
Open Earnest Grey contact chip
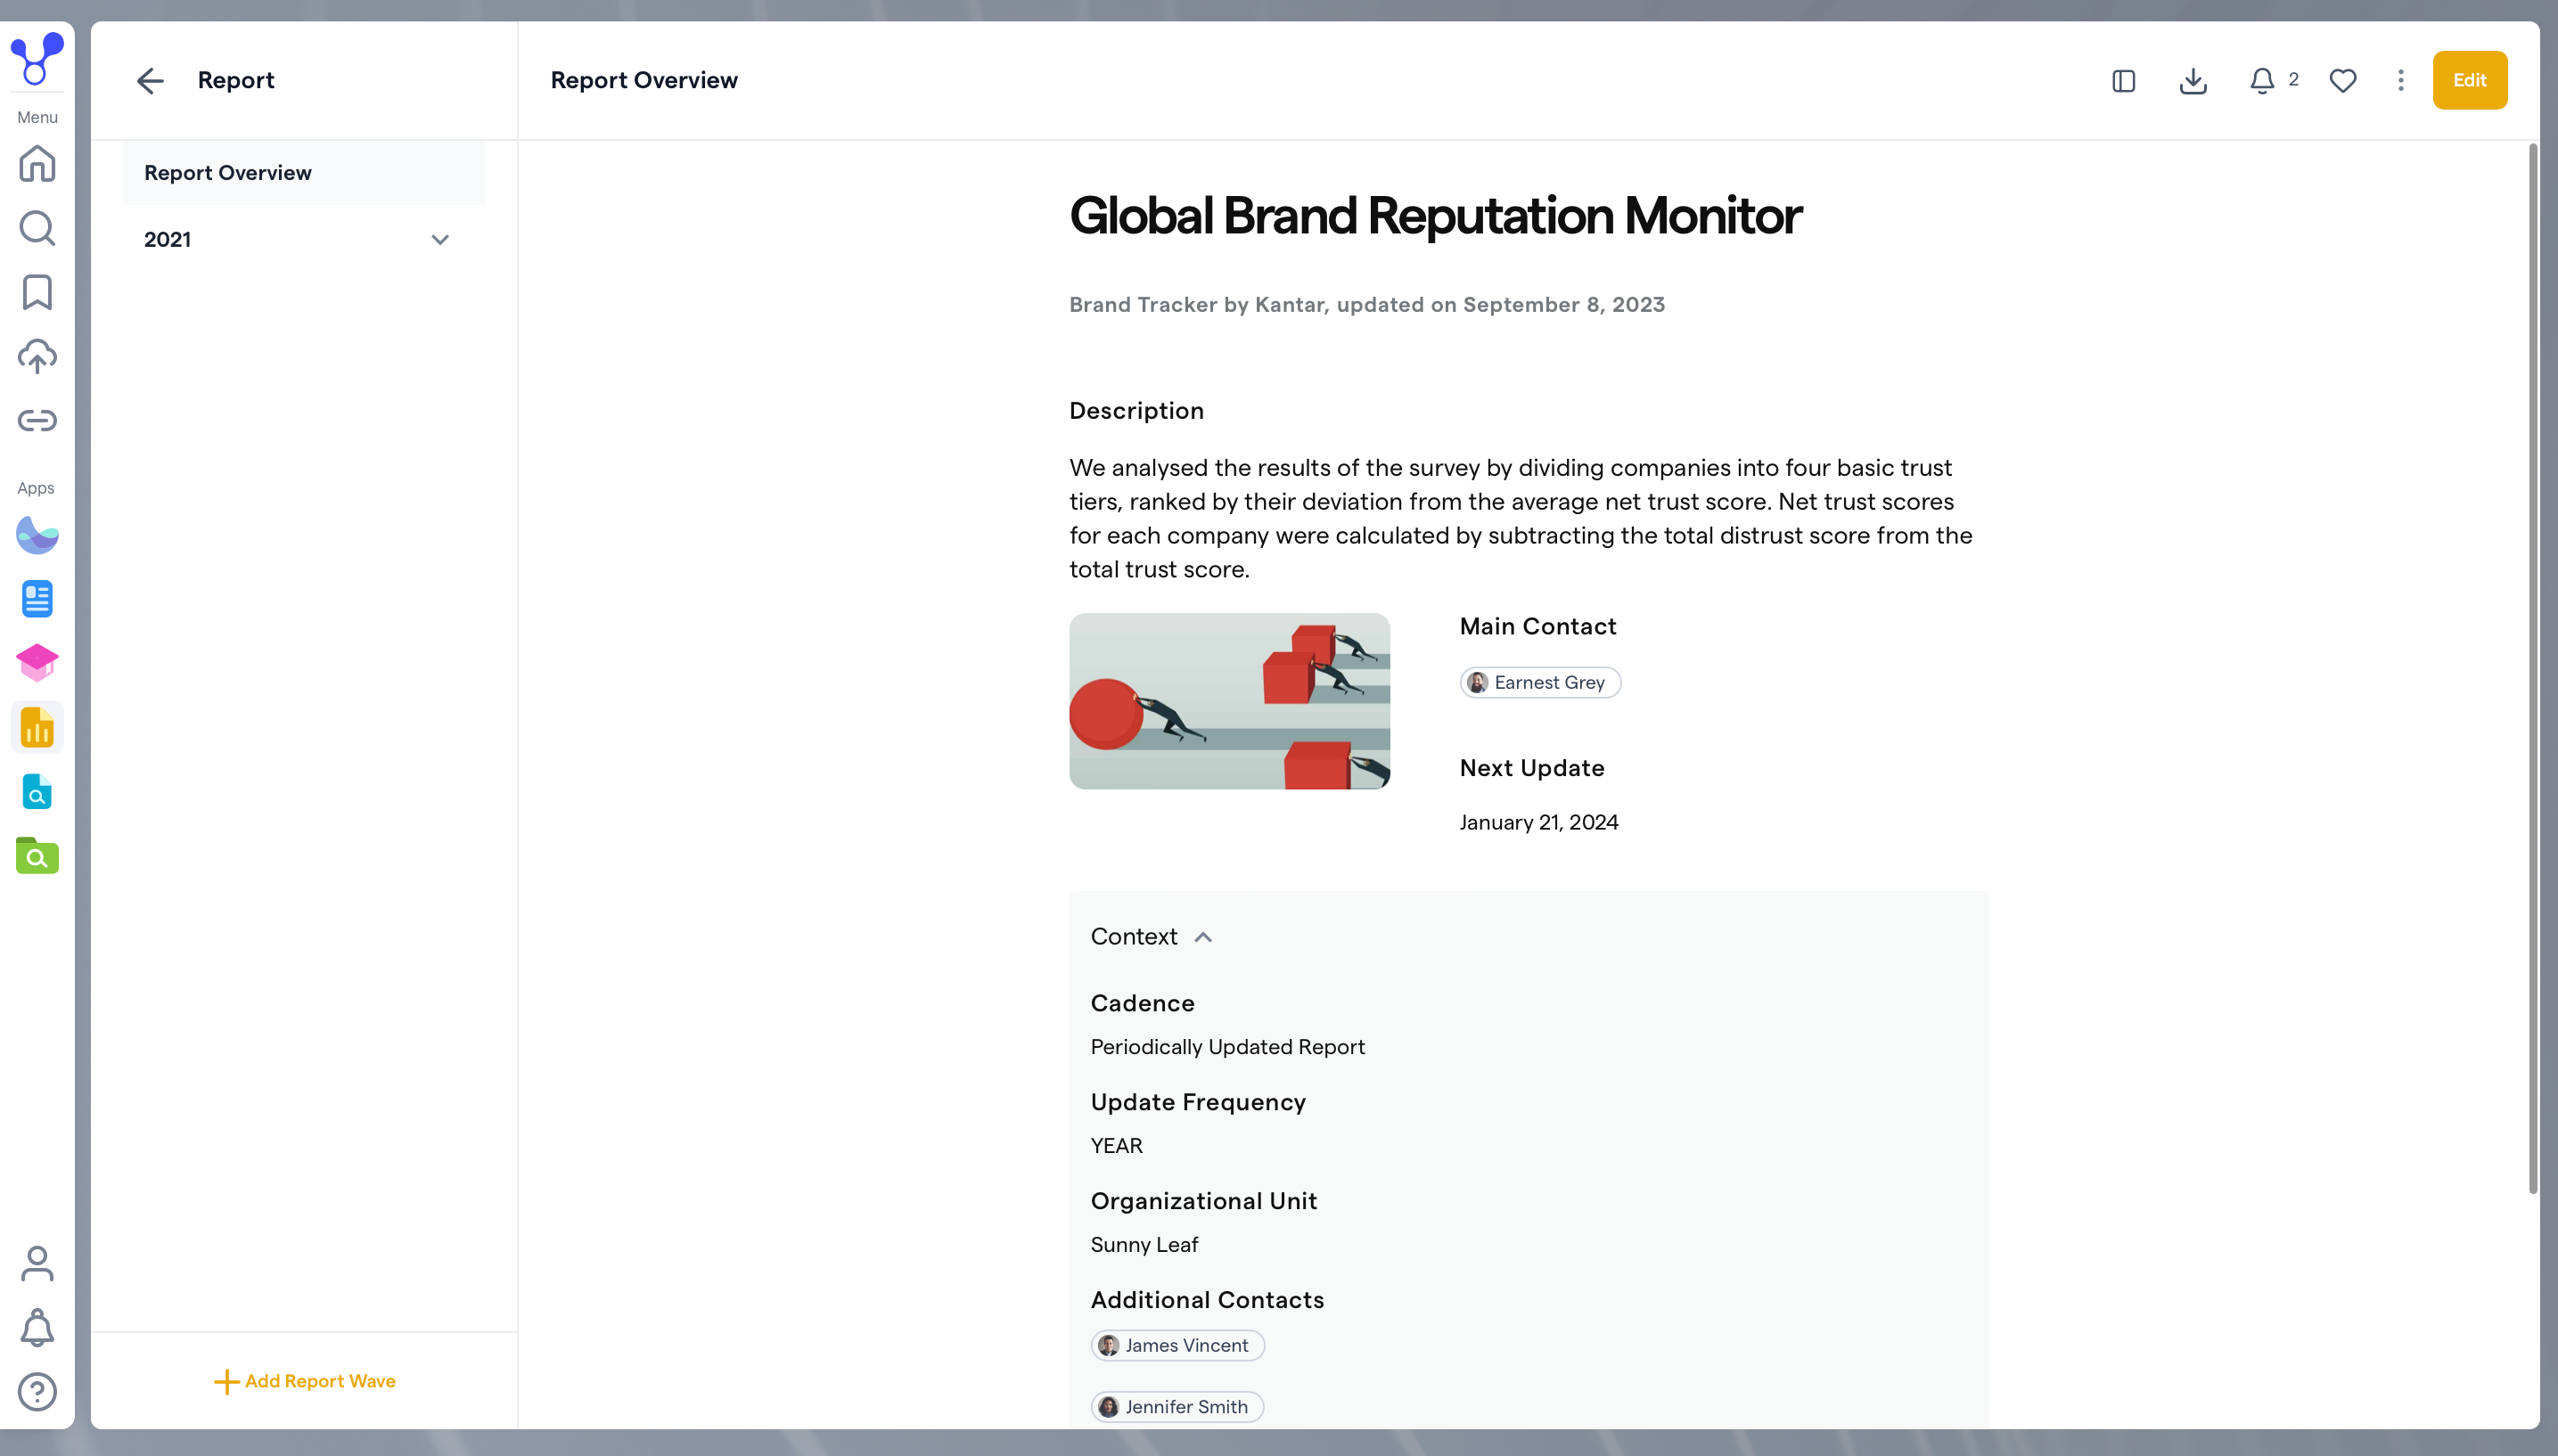tap(1539, 682)
